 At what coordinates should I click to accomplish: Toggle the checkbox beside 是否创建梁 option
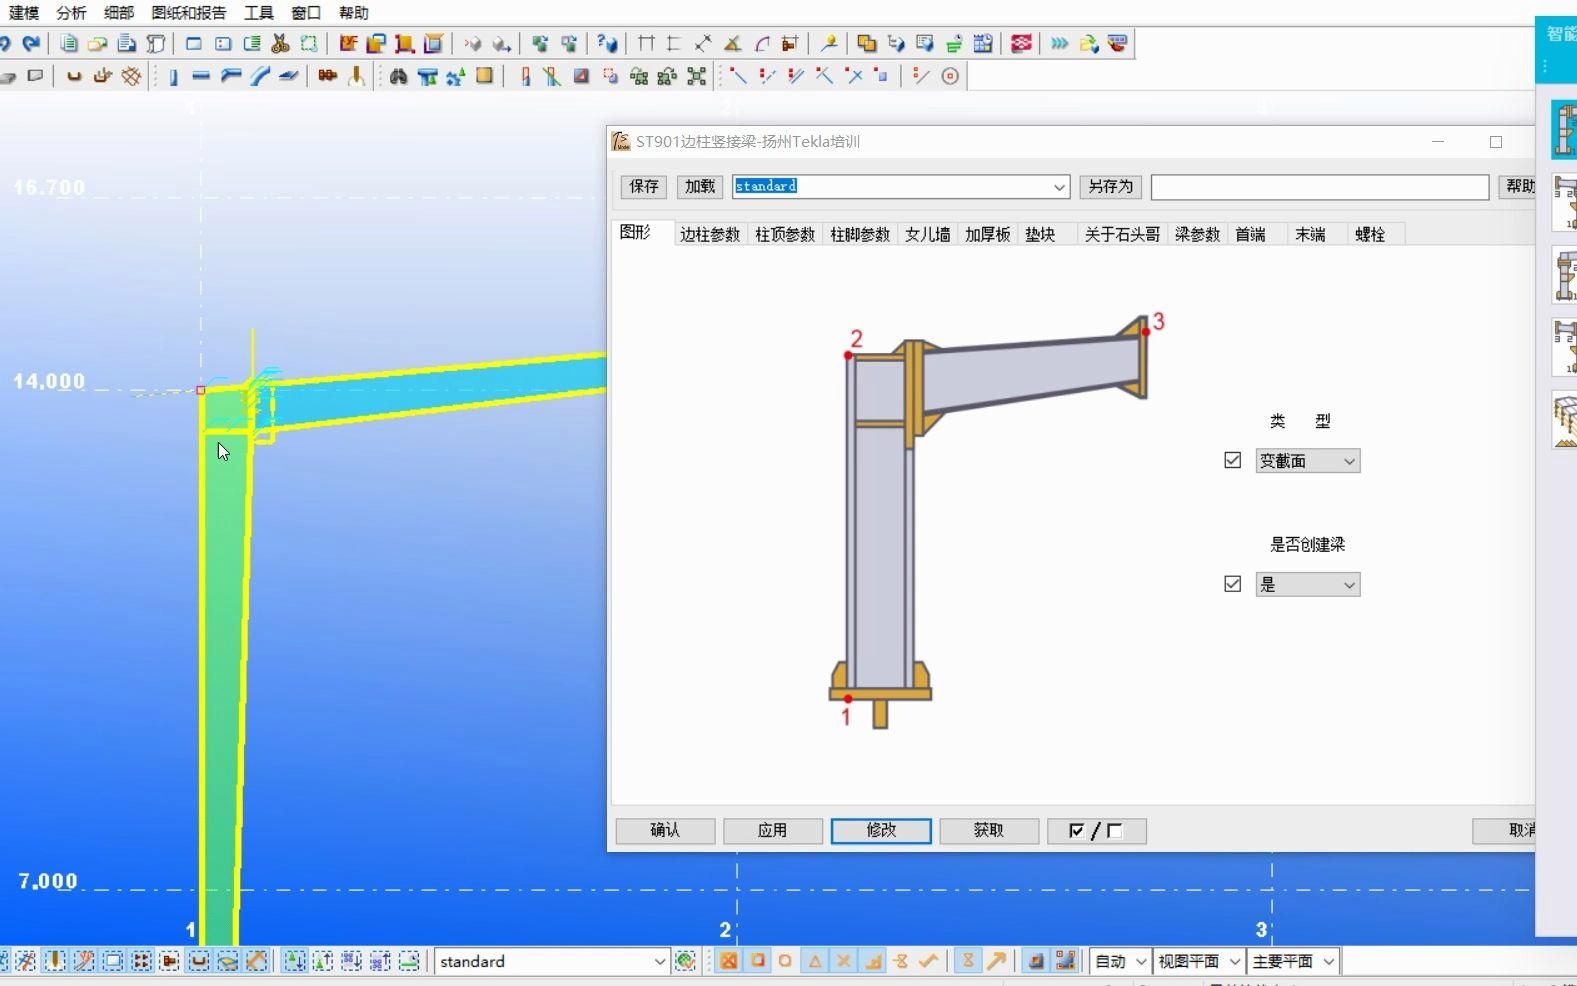point(1232,584)
